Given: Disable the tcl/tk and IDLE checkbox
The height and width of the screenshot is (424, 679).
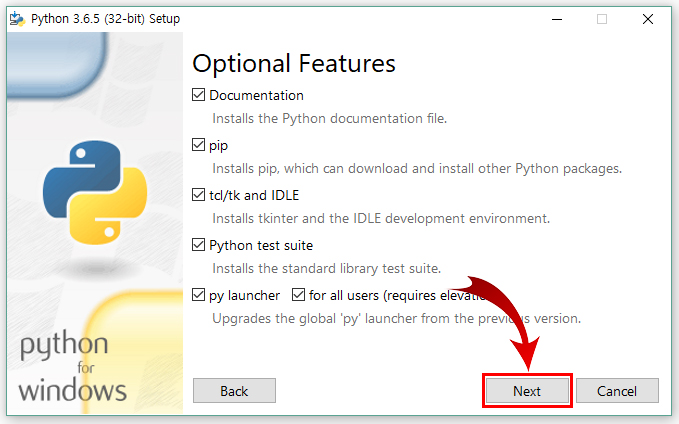Looking at the screenshot, I should tap(198, 195).
